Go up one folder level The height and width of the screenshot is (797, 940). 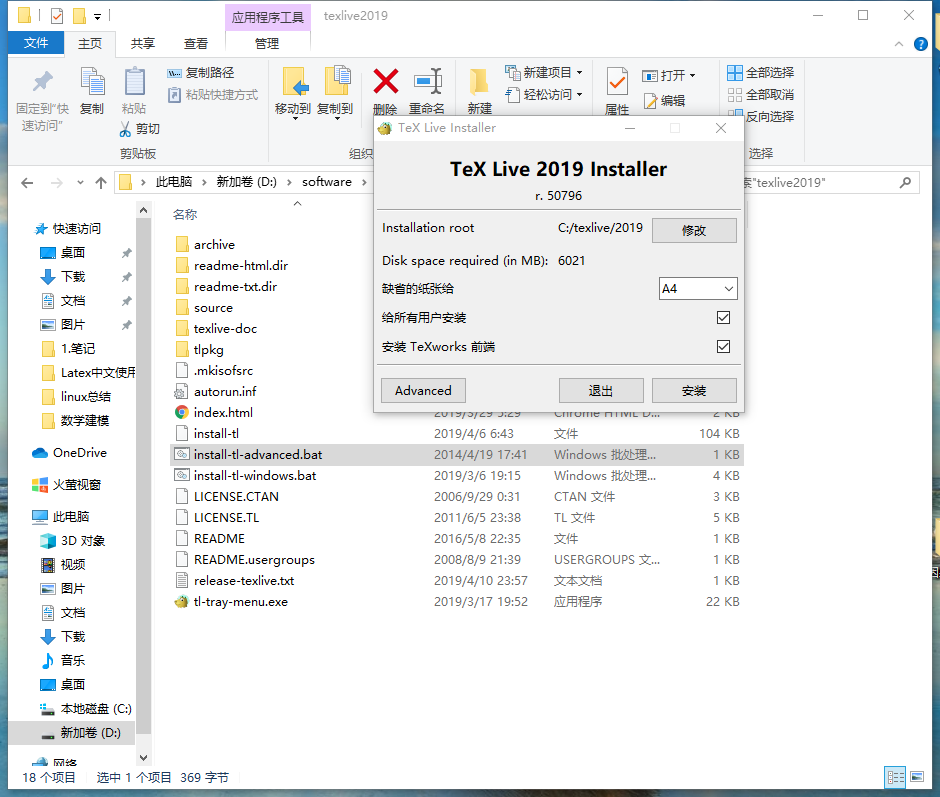(x=101, y=183)
